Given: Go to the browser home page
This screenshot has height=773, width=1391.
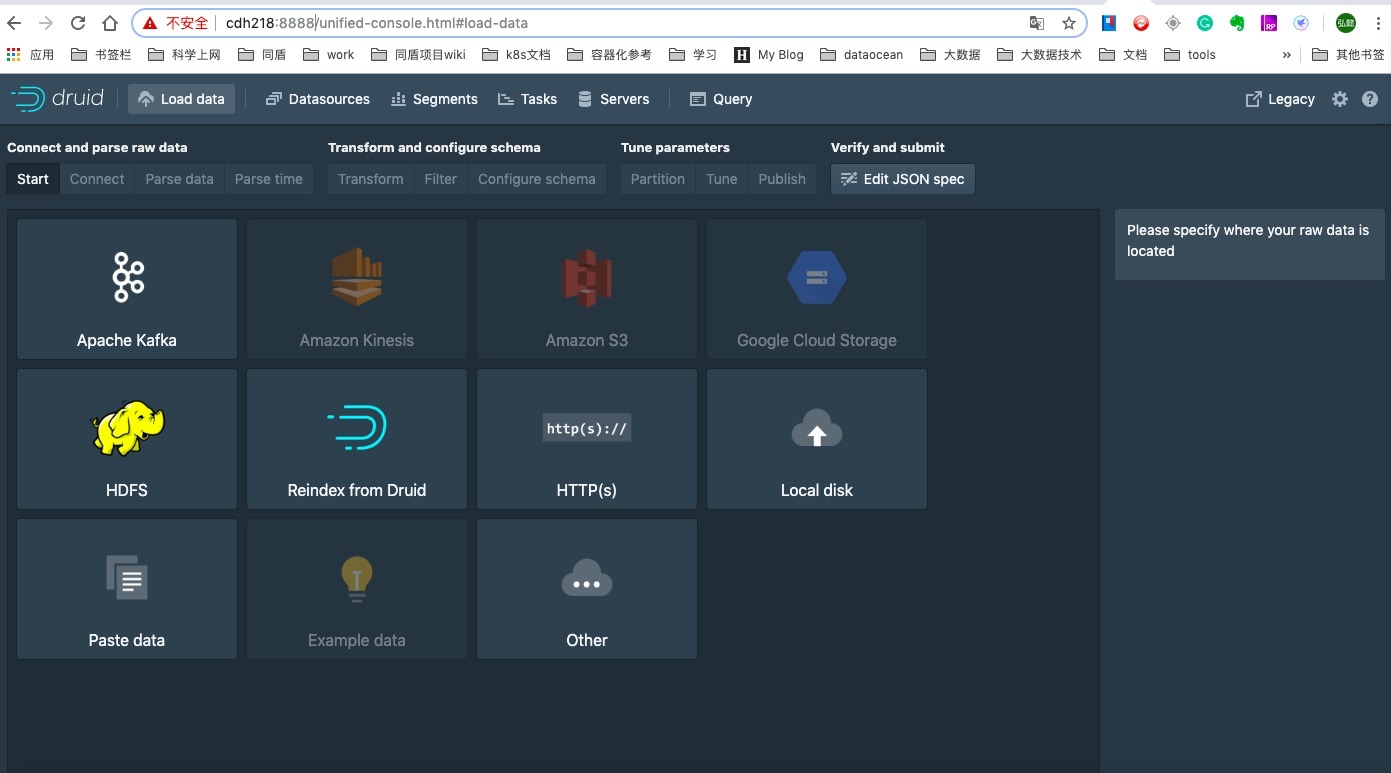Looking at the screenshot, I should [110, 23].
